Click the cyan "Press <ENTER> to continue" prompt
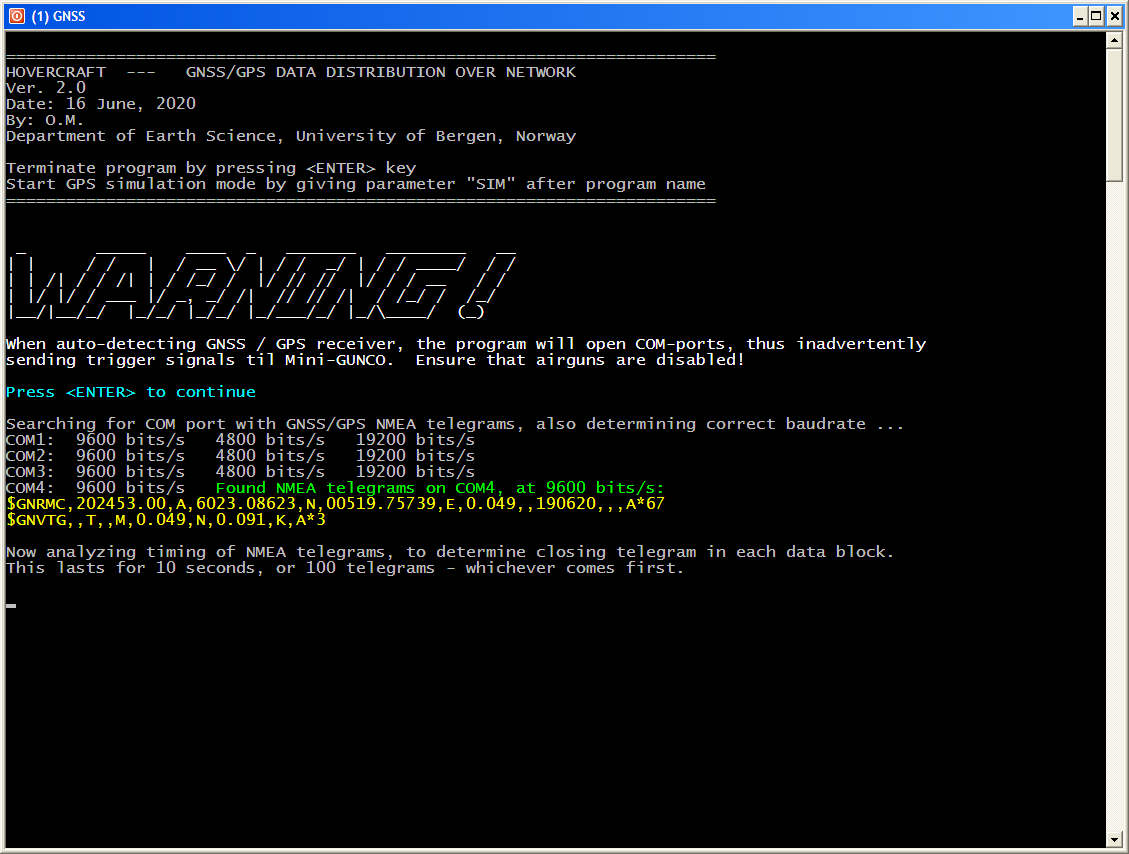This screenshot has width=1129, height=854. point(130,392)
